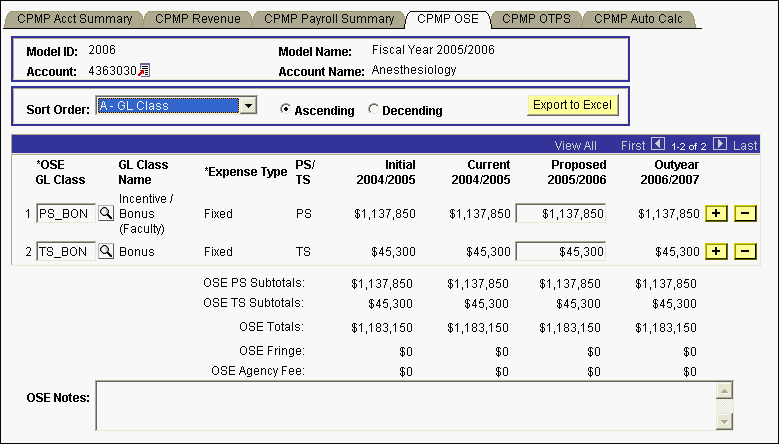
Task: Add row after TS_BON with plus button
Action: click(x=717, y=252)
